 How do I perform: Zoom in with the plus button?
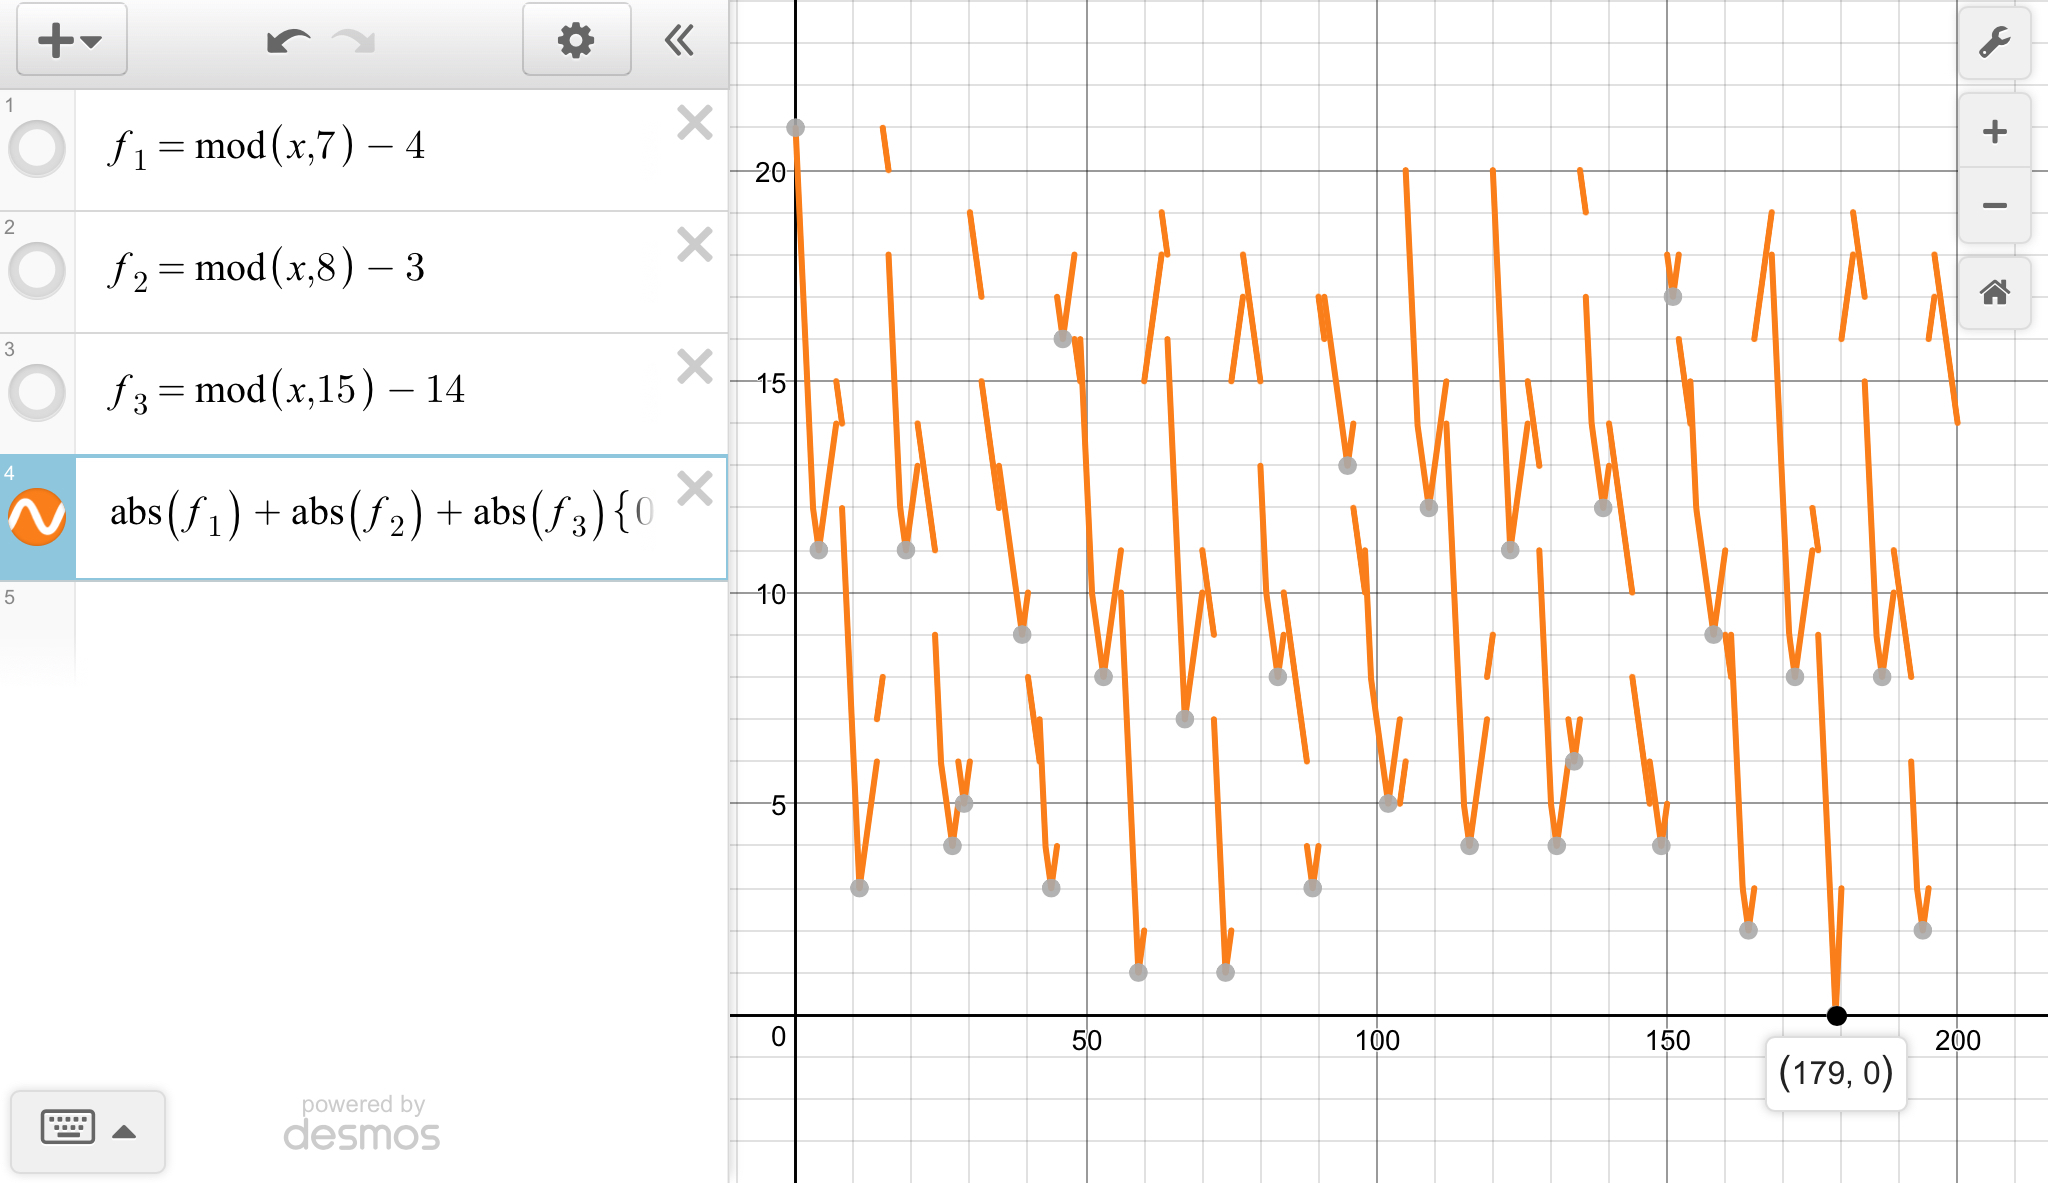pos(1994,132)
